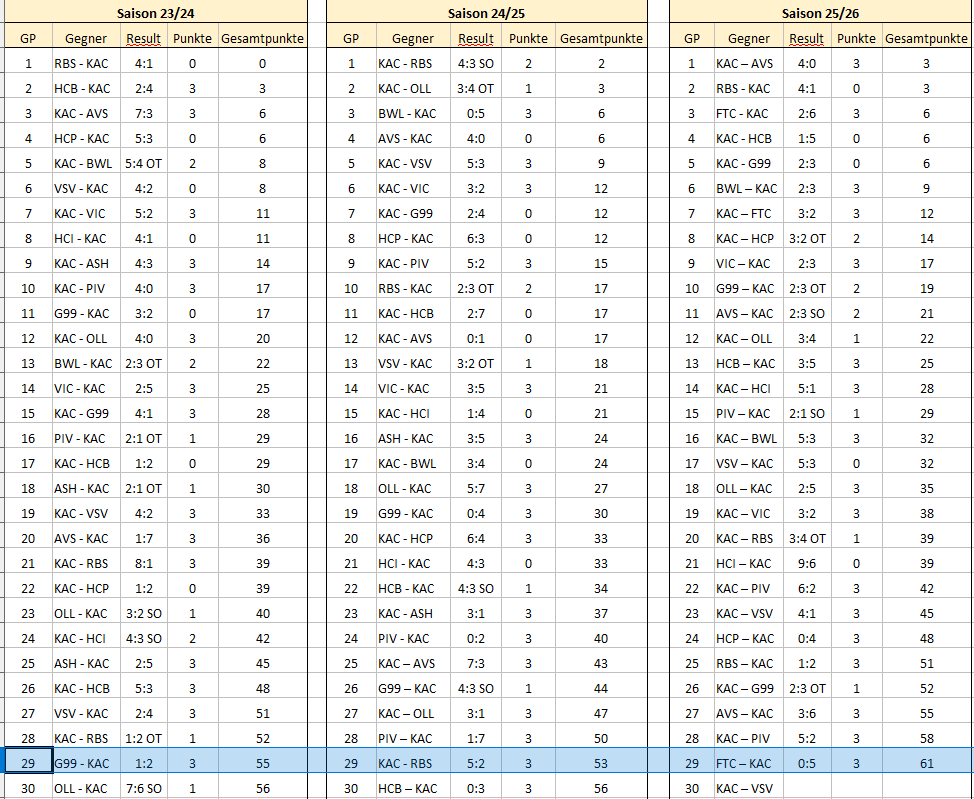This screenshot has height=799, width=974.
Task: Select the Saison 24/25 title cell
Action: point(486,13)
